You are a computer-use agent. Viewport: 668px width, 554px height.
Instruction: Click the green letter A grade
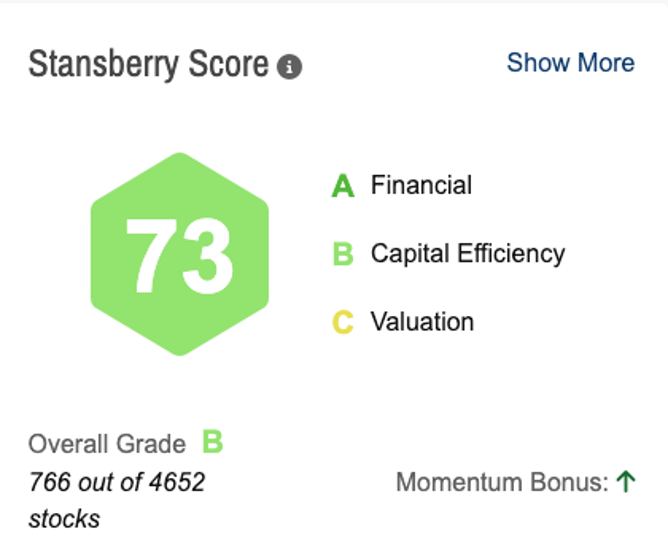click(x=343, y=186)
